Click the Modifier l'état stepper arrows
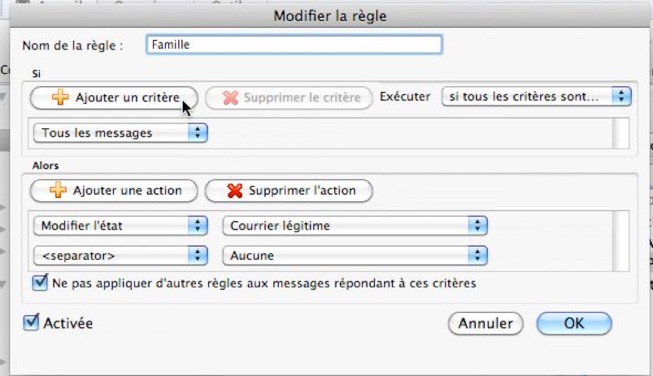The image size is (653, 376). tap(198, 226)
